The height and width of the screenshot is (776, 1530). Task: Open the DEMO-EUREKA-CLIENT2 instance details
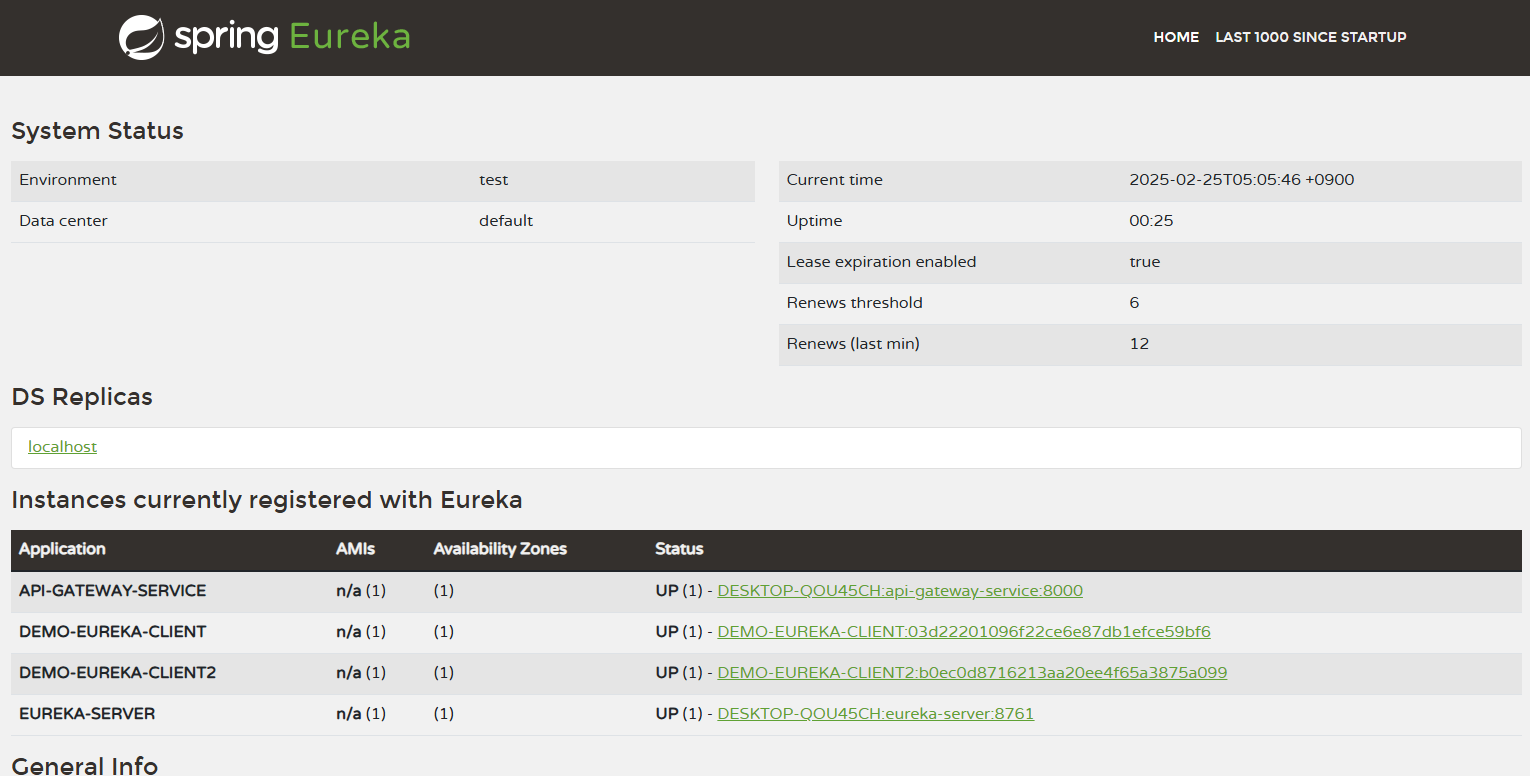pyautogui.click(x=971, y=672)
